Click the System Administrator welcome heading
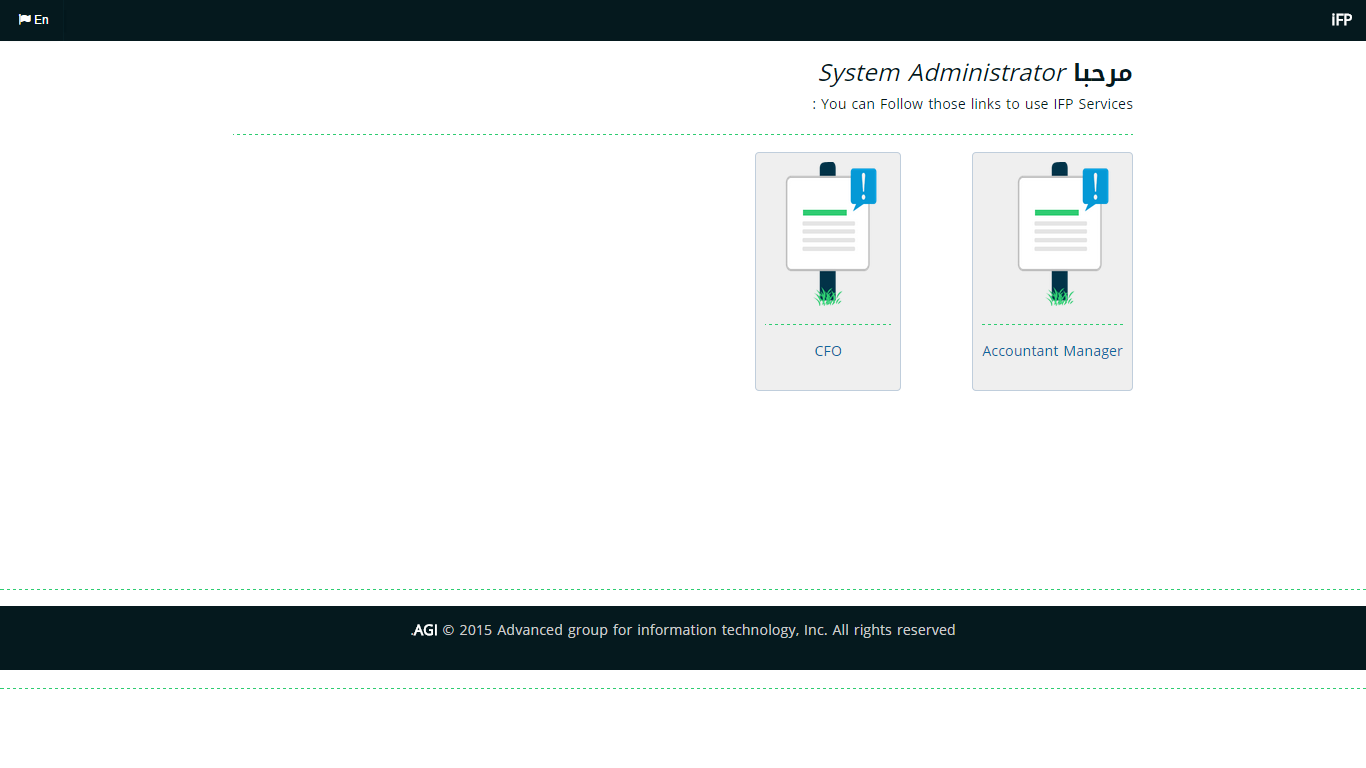Image resolution: width=1366 pixels, height=768 pixels. pos(975,73)
